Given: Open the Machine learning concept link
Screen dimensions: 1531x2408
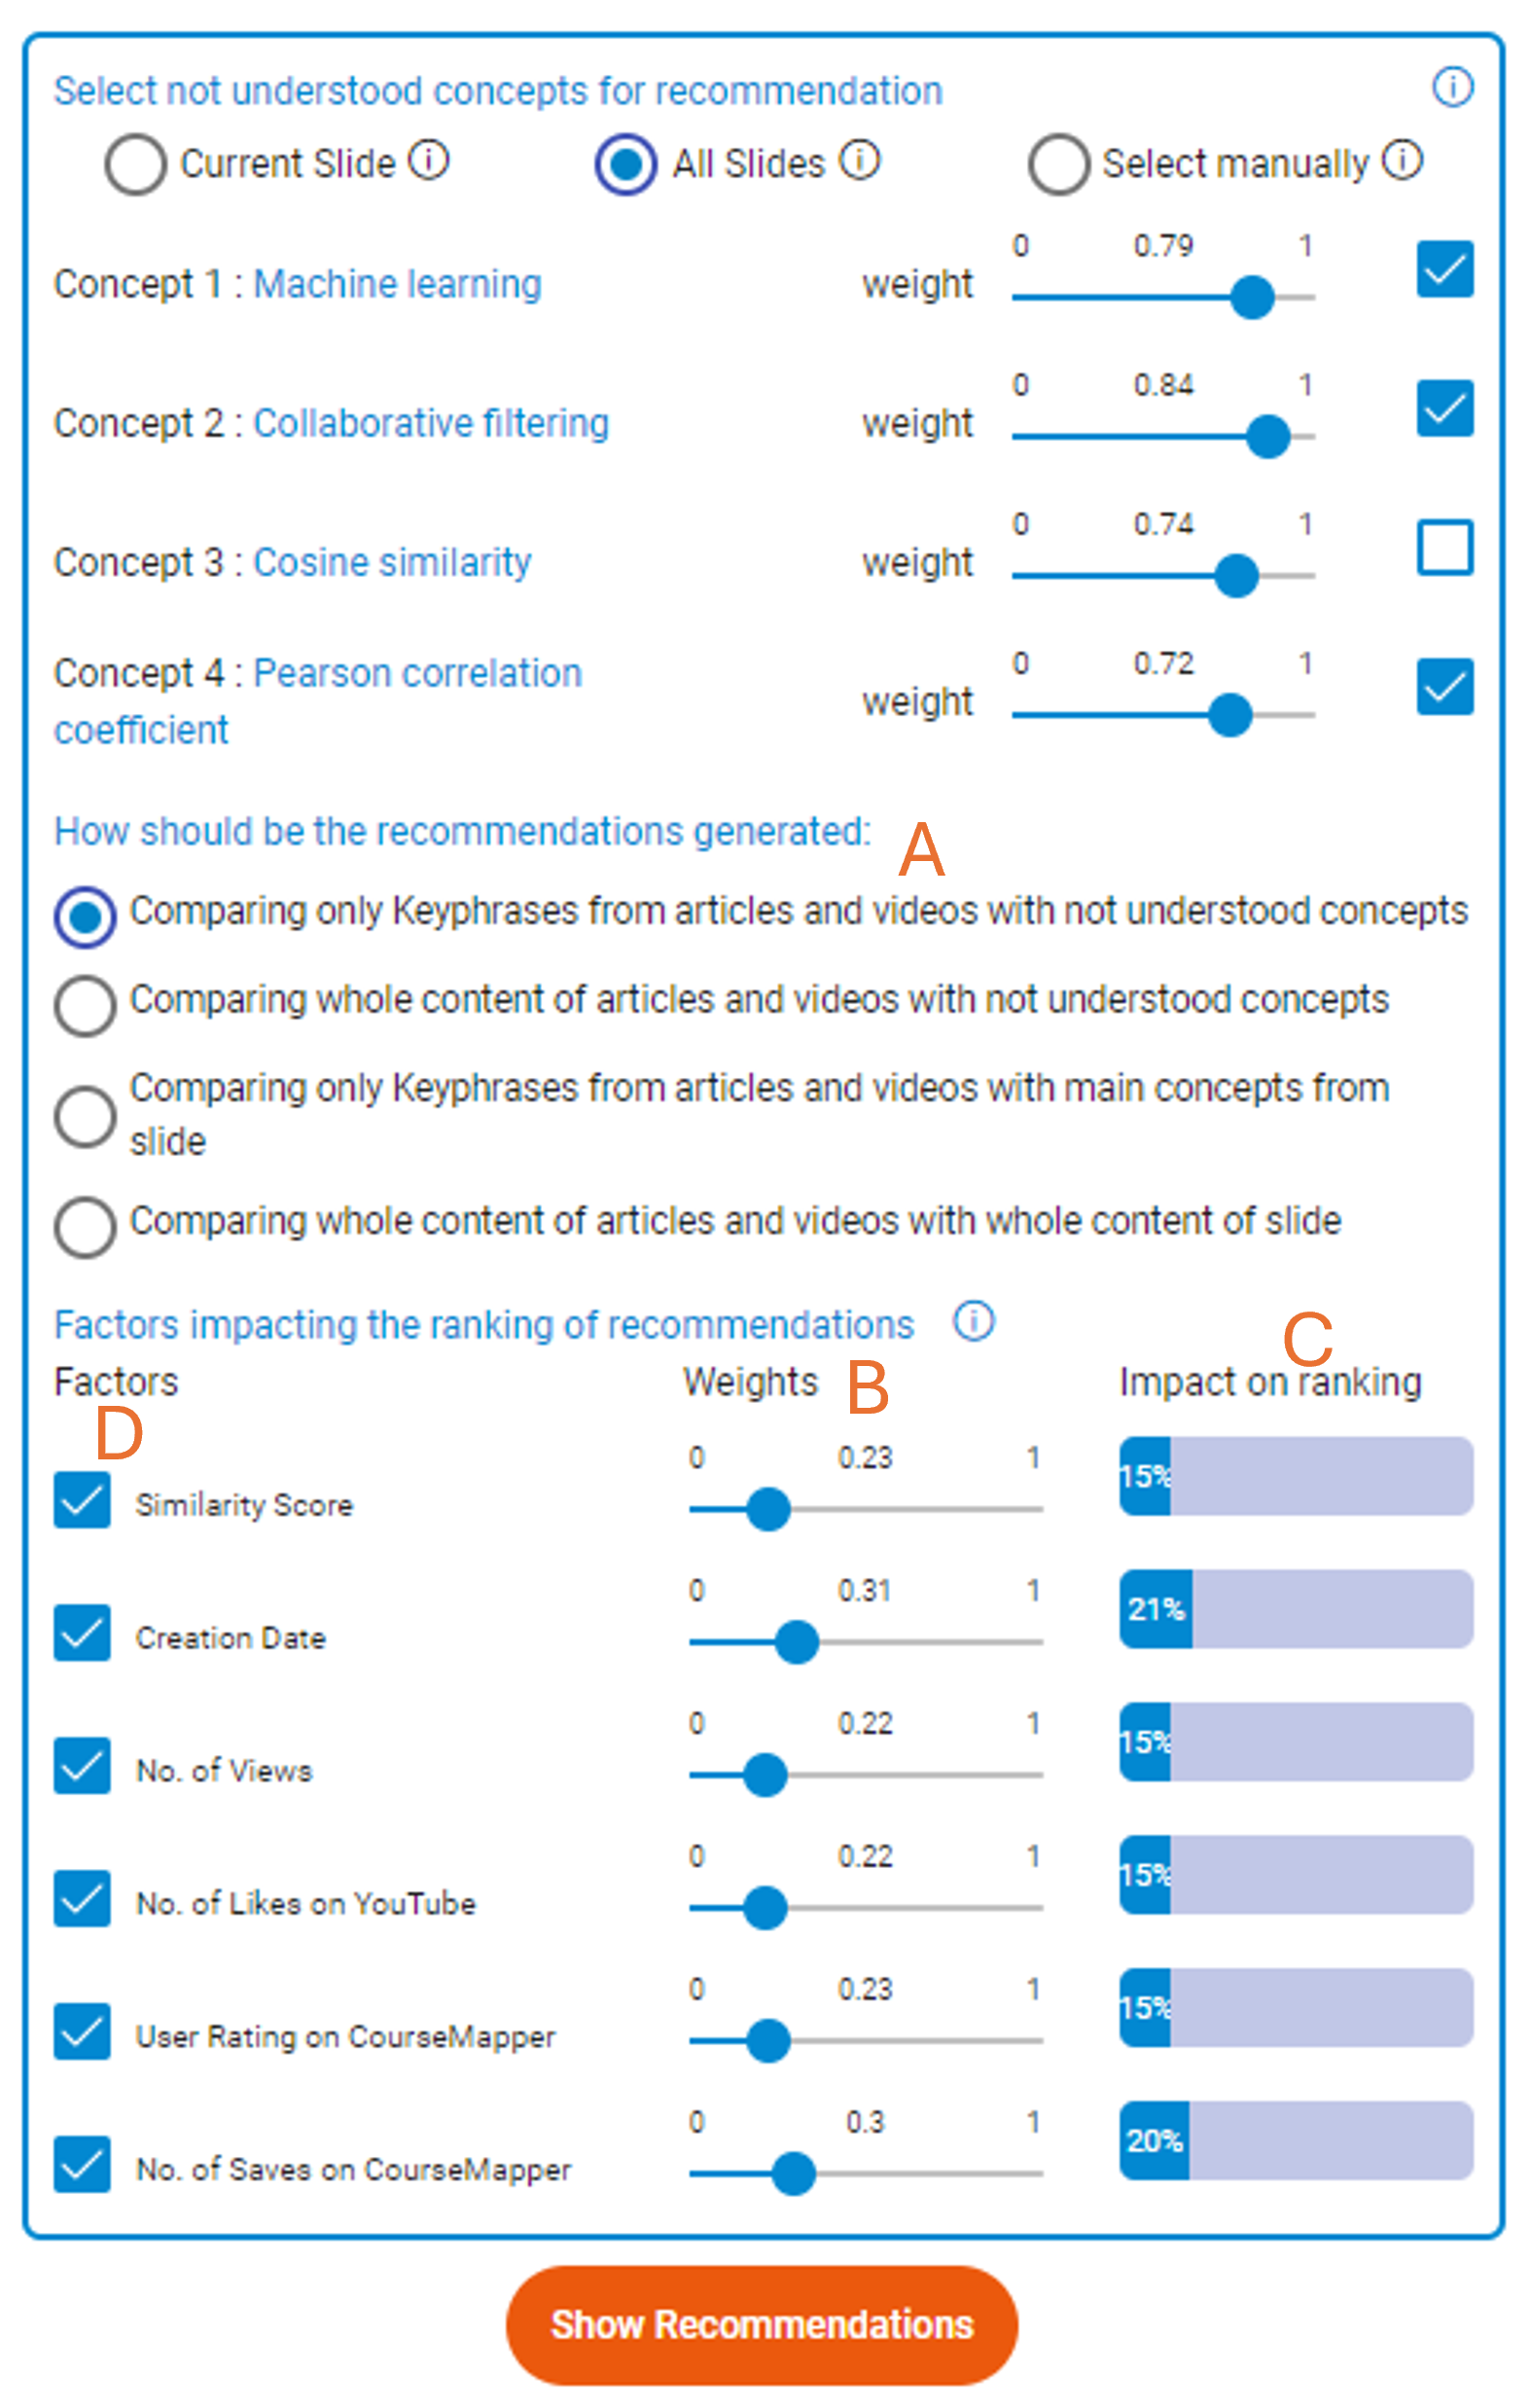Looking at the screenshot, I should pyautogui.click(x=397, y=284).
